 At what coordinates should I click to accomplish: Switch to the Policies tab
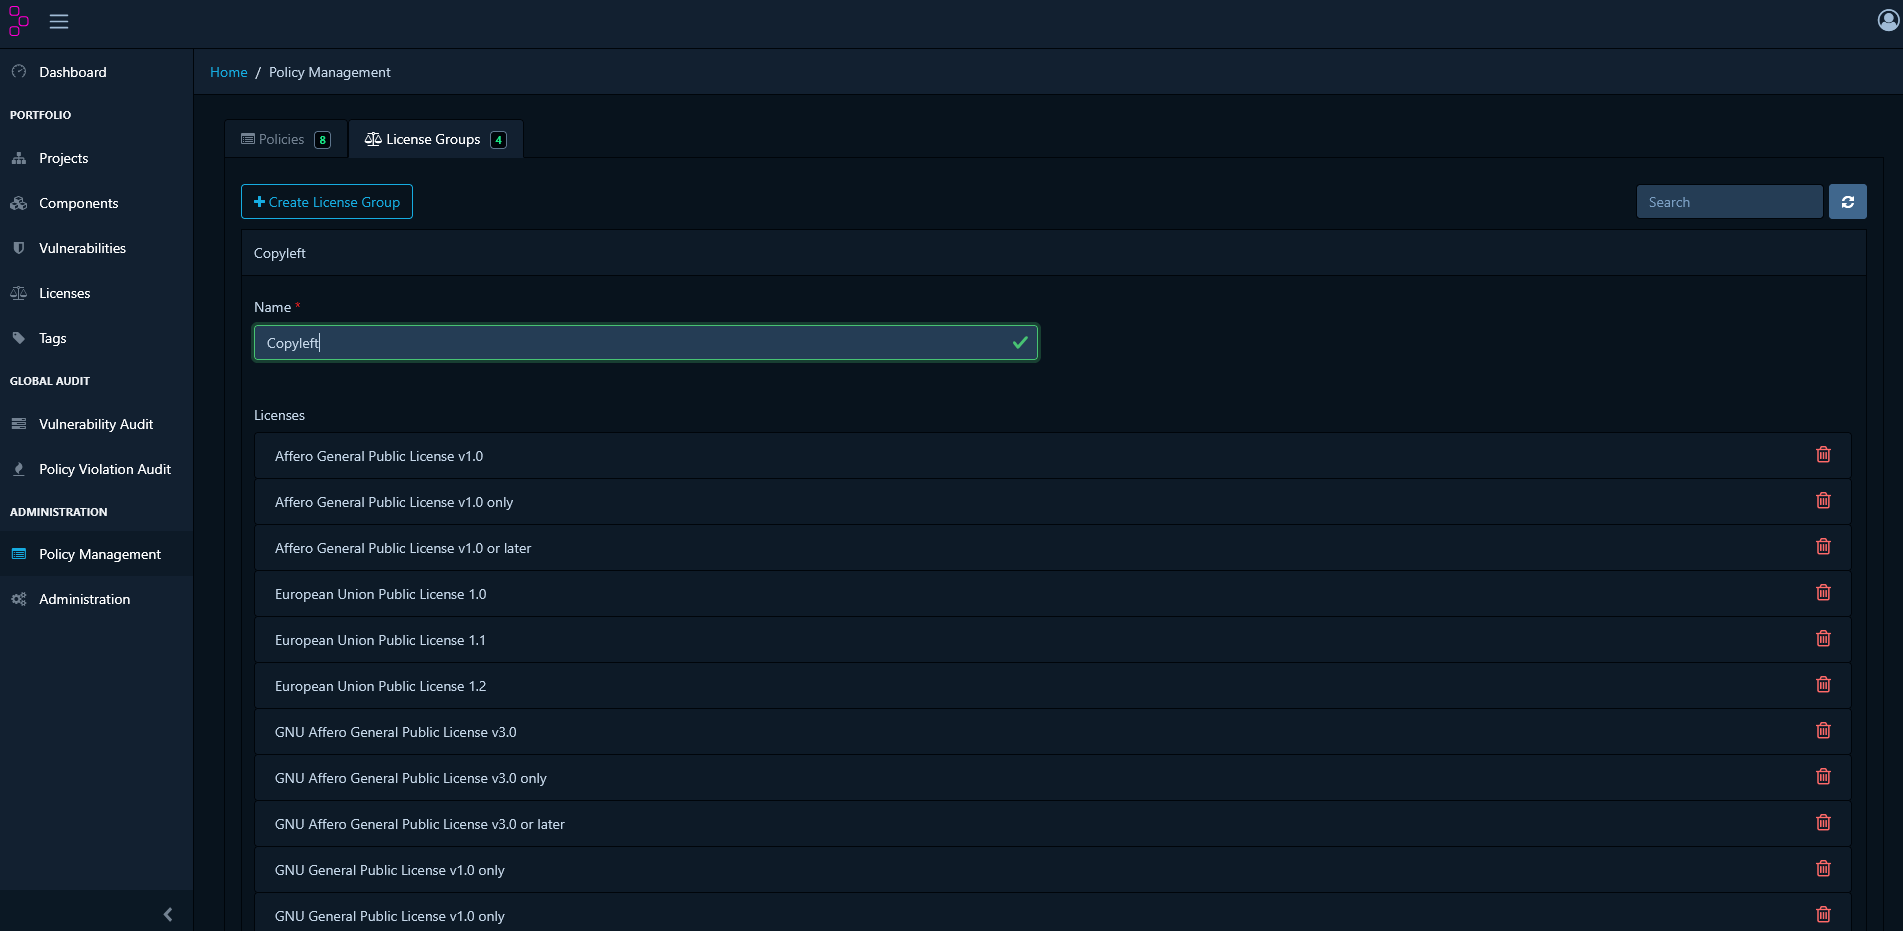(x=286, y=139)
